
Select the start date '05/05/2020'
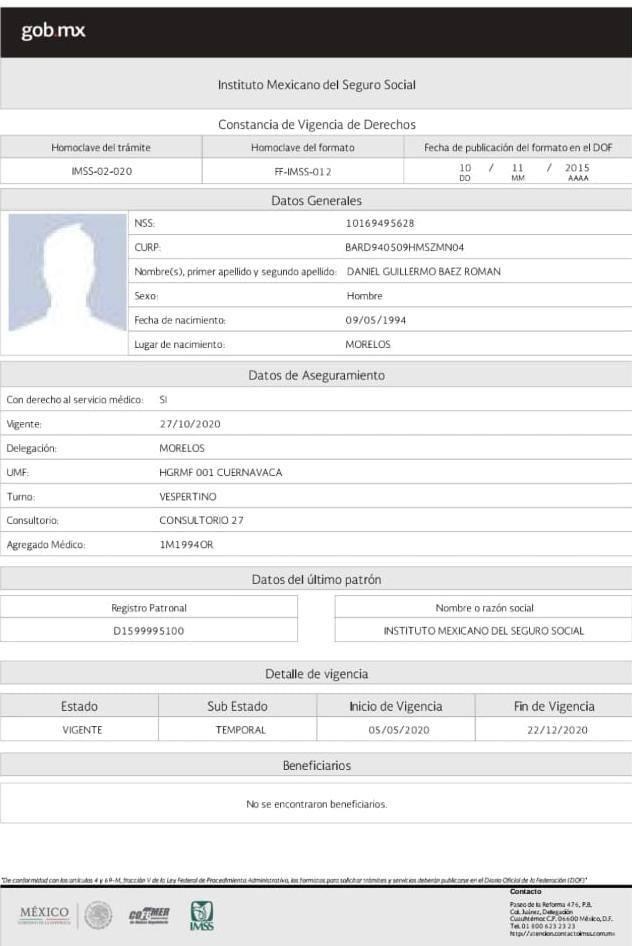(399, 730)
